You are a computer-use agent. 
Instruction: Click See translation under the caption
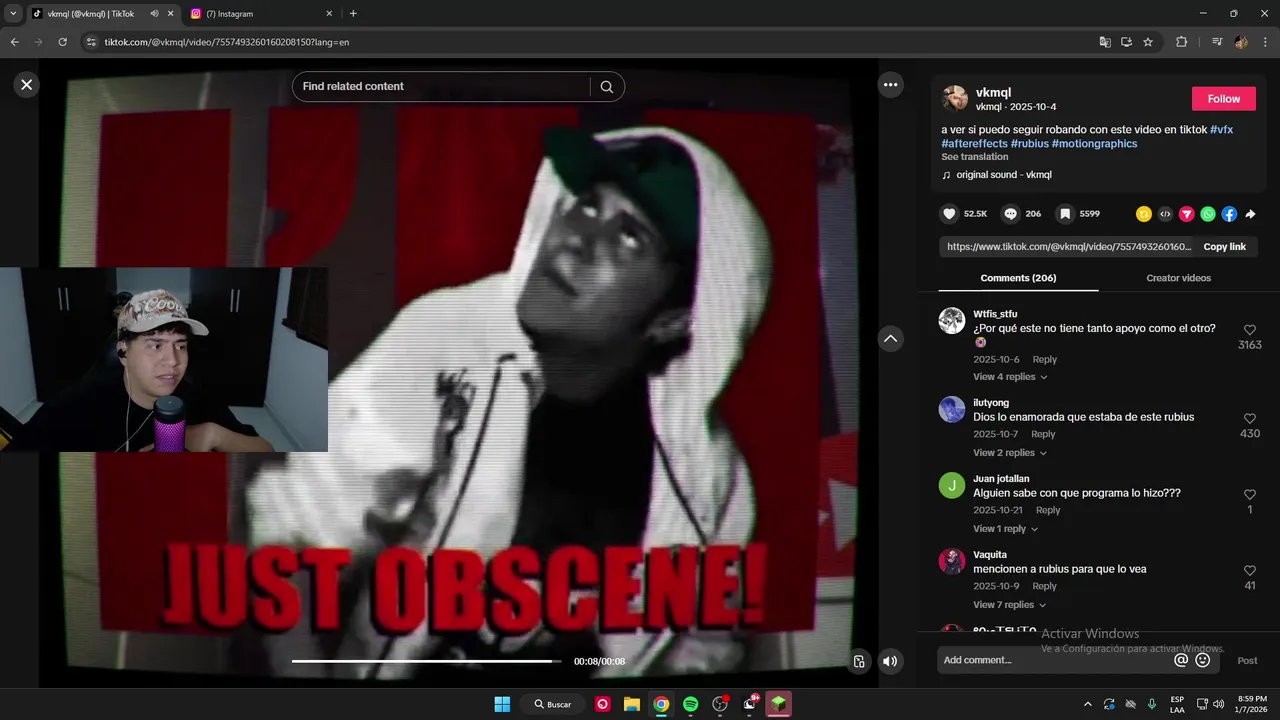[974, 157]
